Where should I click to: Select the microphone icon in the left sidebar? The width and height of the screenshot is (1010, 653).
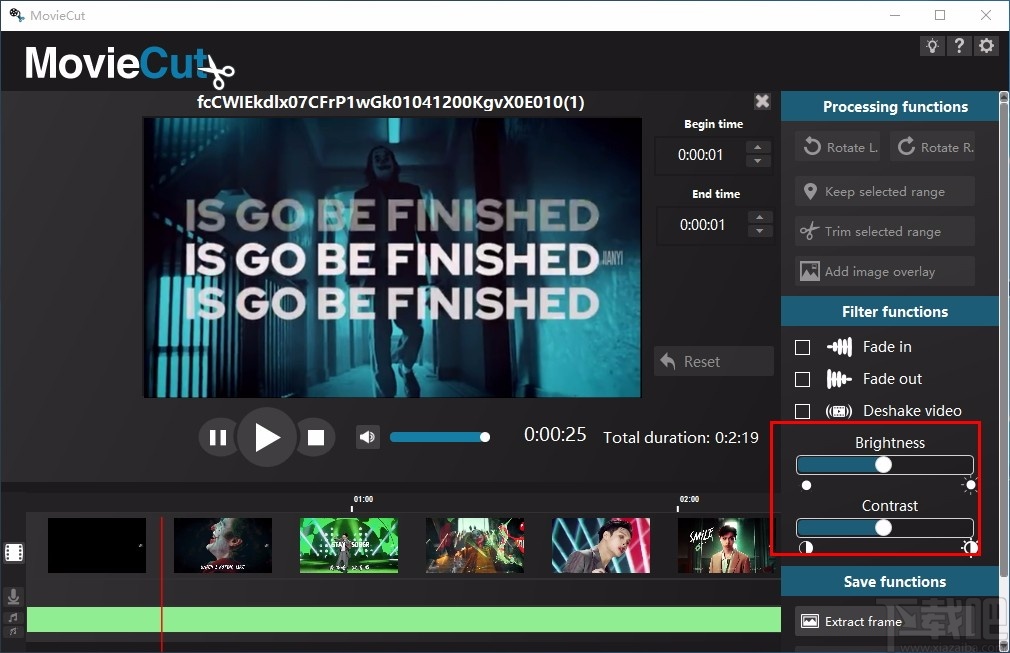click(x=13, y=596)
